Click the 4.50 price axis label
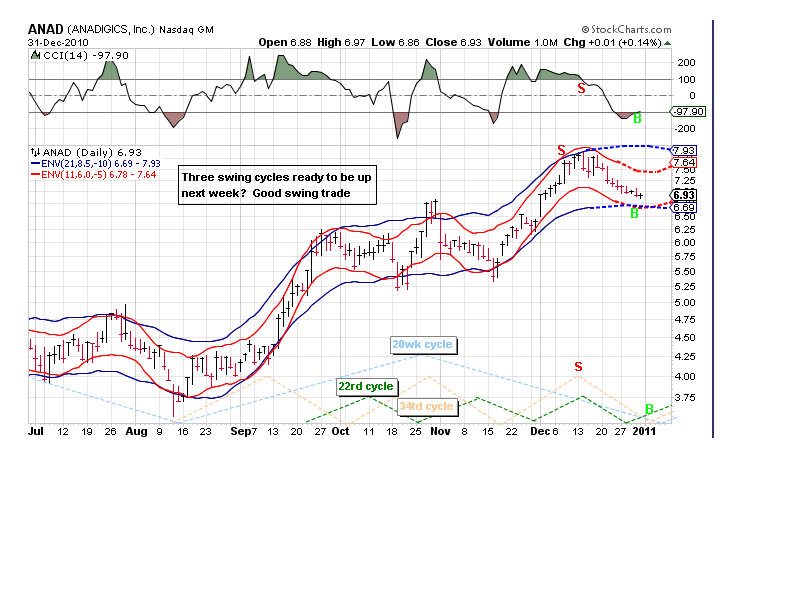The height and width of the screenshot is (600, 800). [685, 337]
